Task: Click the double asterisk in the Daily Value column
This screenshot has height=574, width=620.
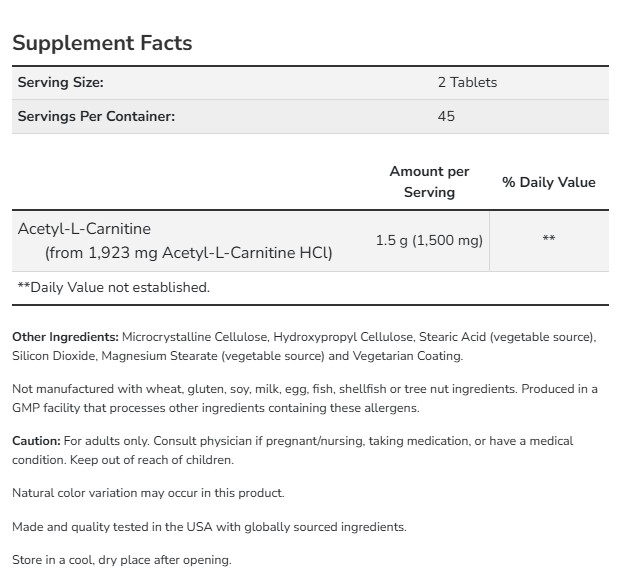Action: 549,240
